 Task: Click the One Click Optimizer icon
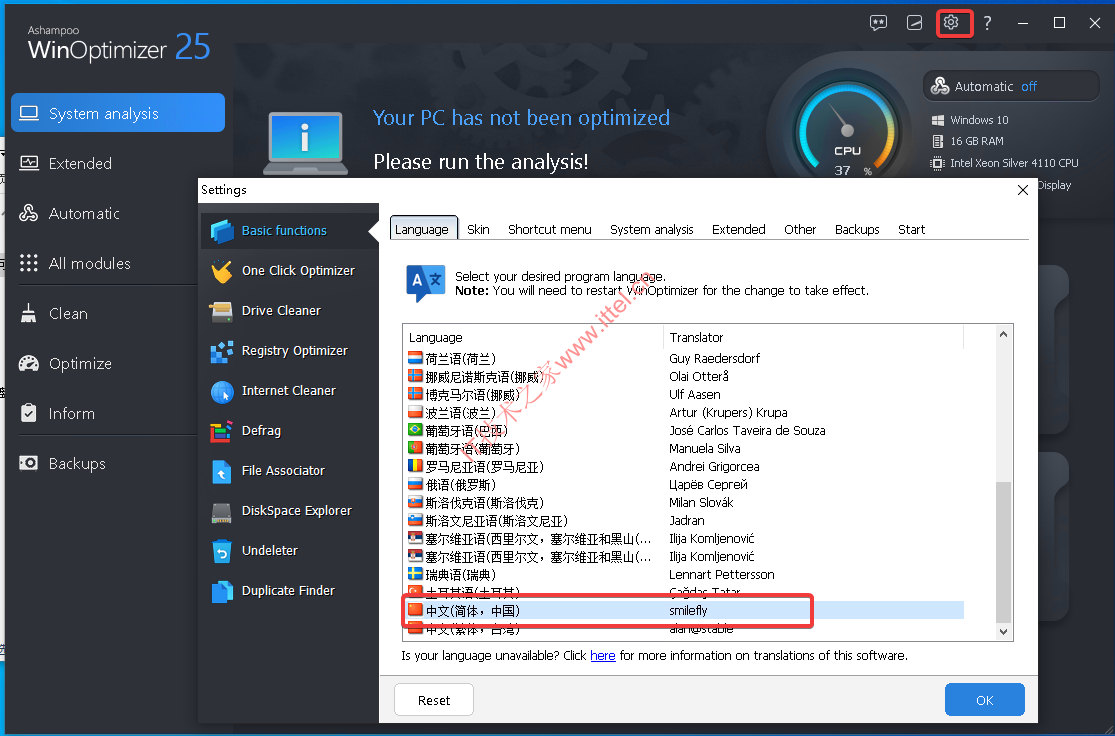tap(222, 271)
